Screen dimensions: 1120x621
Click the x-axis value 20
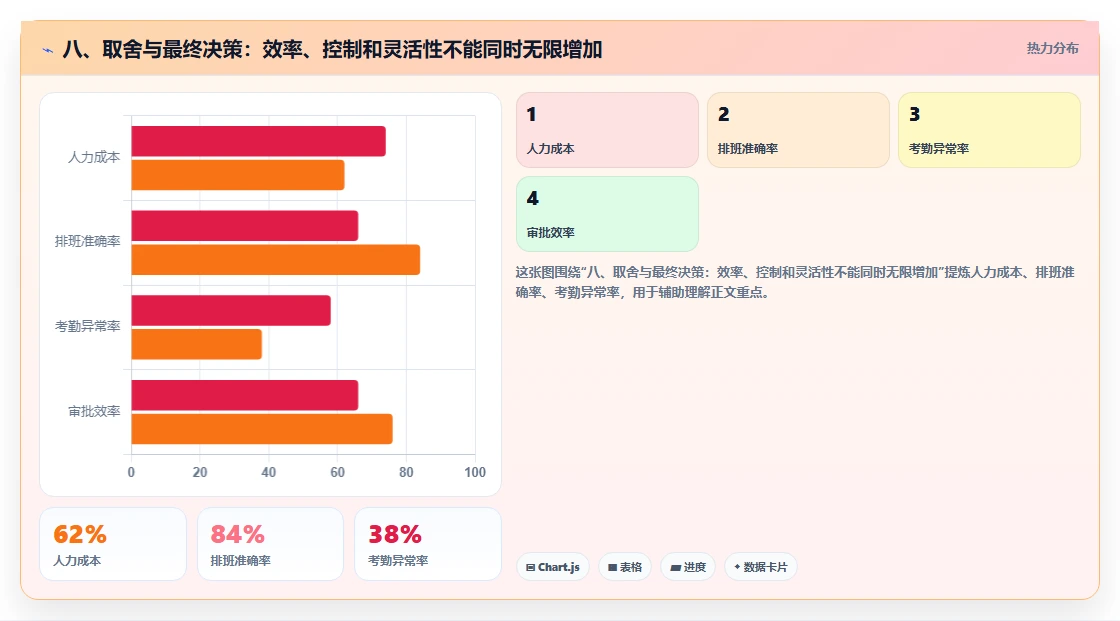pos(200,472)
